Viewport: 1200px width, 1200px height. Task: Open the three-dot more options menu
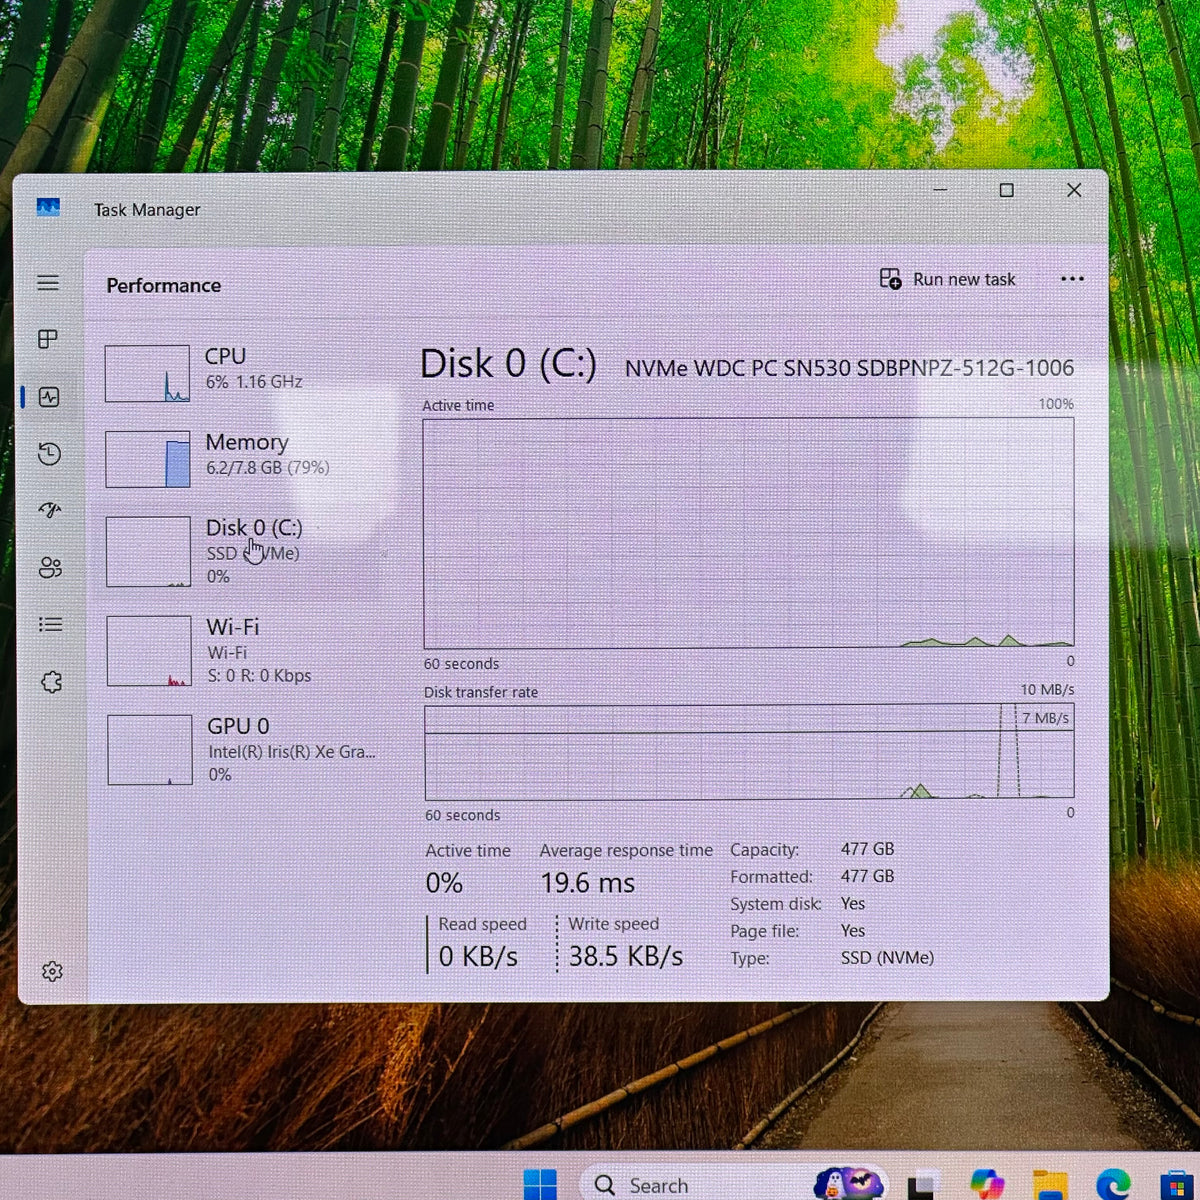click(1072, 279)
